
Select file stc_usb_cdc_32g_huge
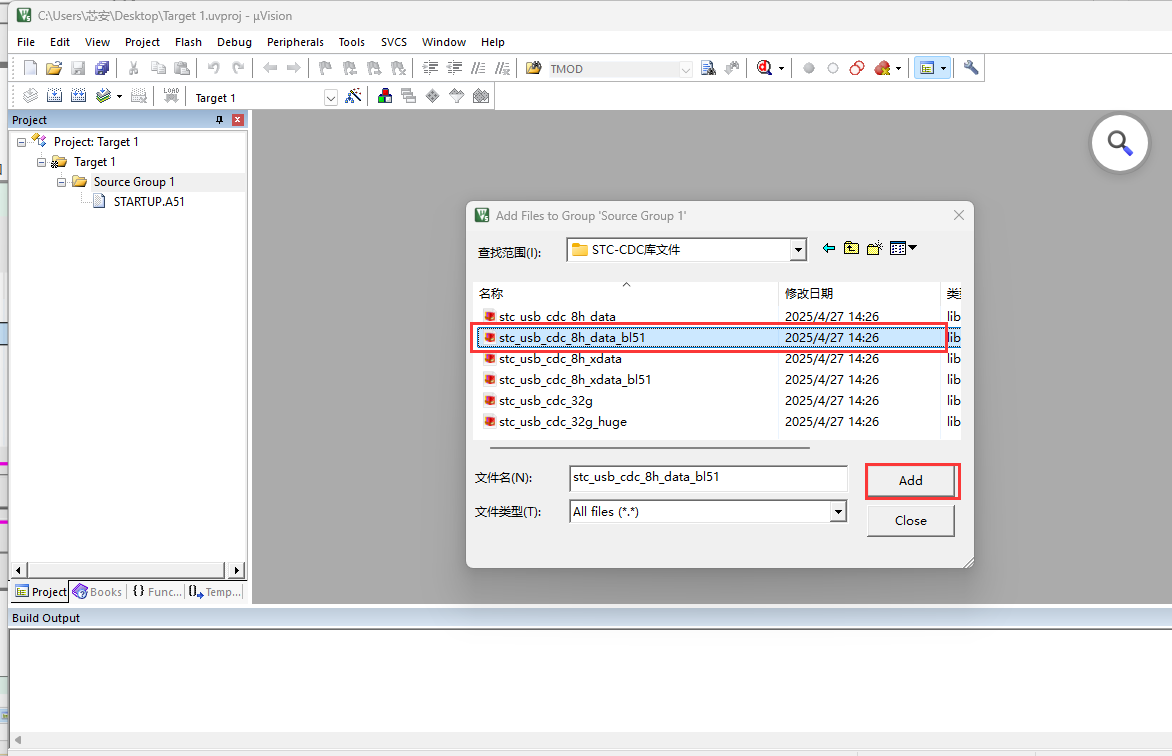[563, 422]
